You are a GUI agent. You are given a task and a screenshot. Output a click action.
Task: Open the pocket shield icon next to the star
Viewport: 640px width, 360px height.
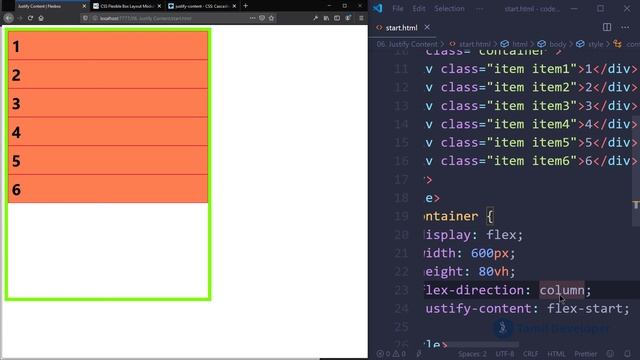262,18
